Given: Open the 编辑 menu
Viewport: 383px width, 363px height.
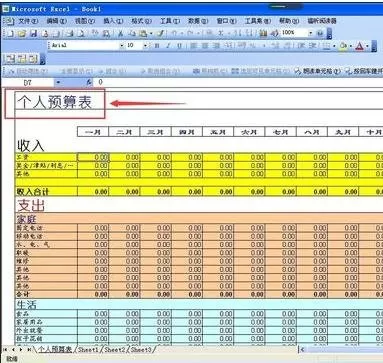Looking at the screenshot, I should 57,21.
